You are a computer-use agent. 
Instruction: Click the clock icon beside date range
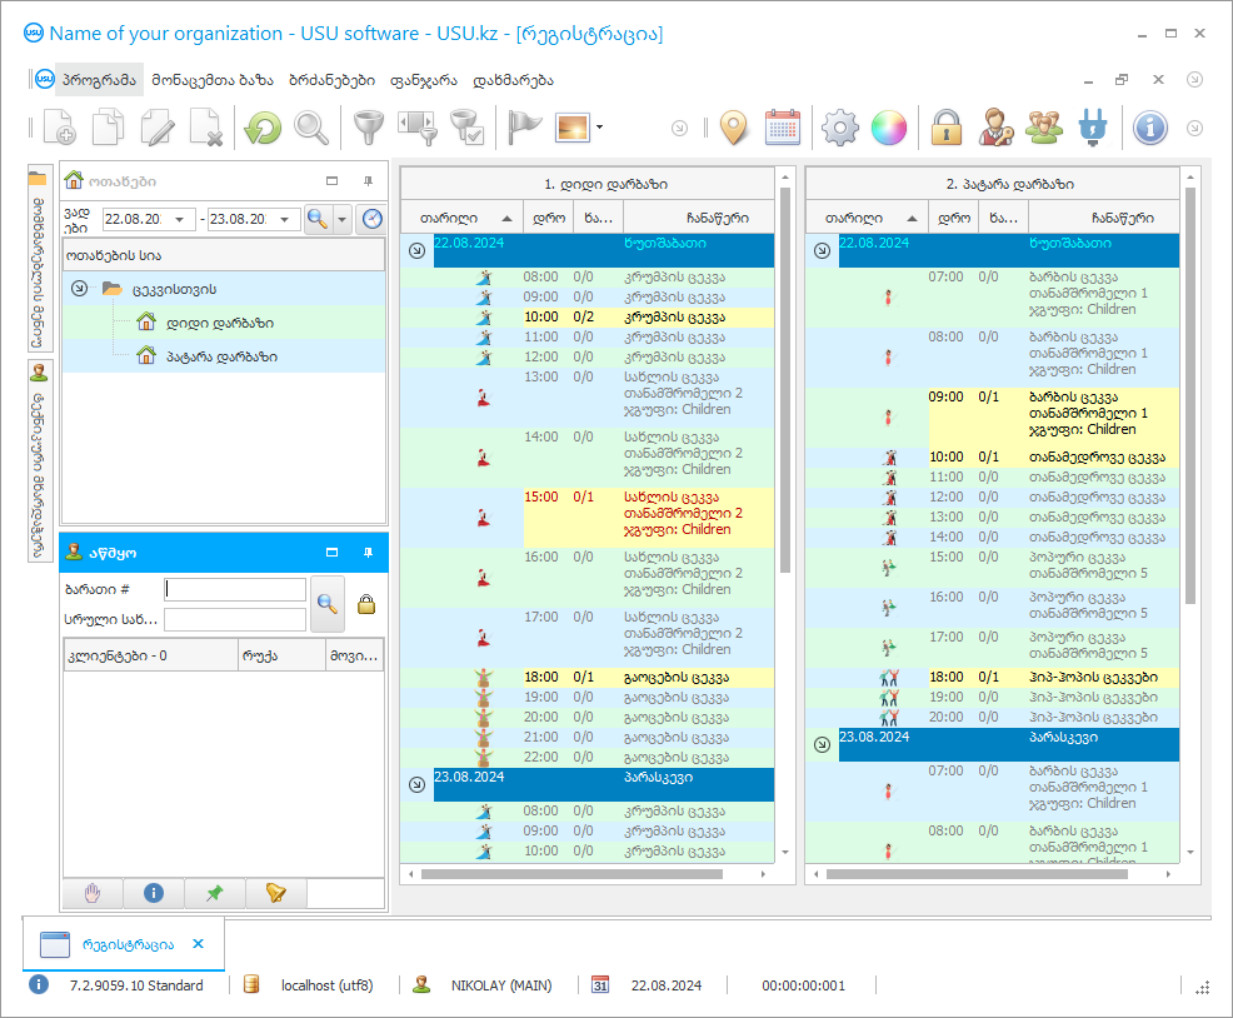pyautogui.click(x=372, y=219)
